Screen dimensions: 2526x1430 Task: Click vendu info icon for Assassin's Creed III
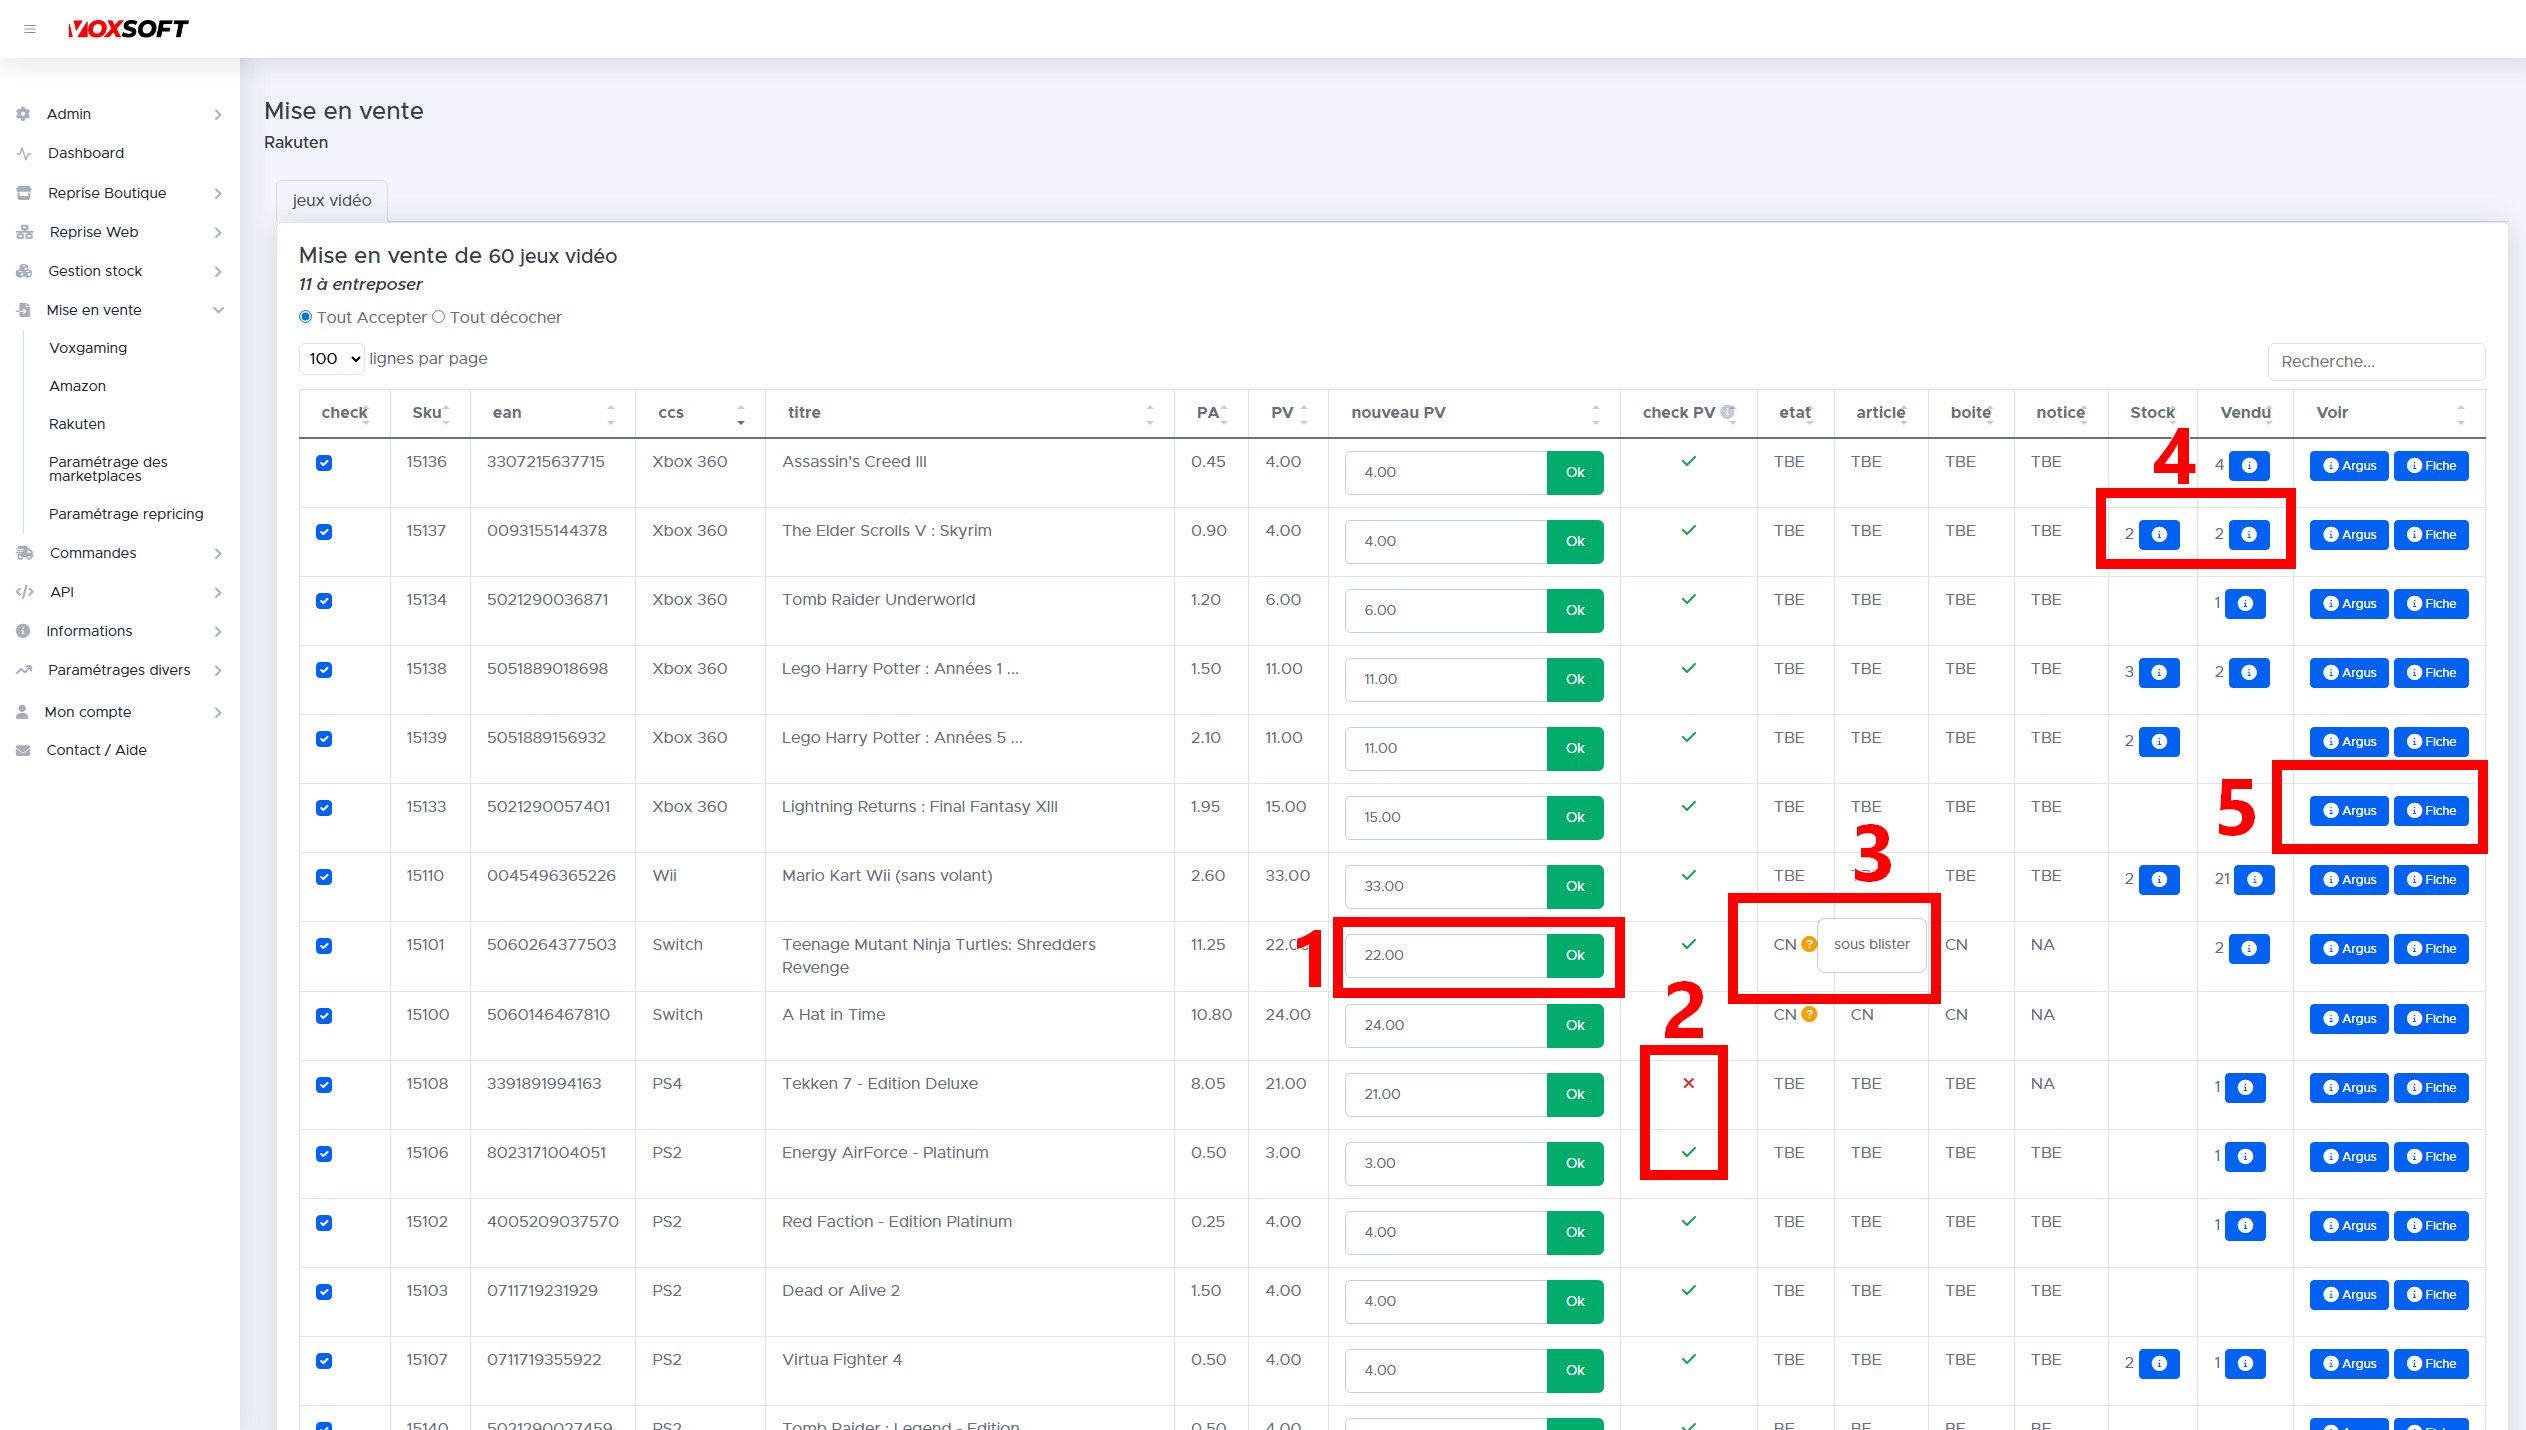point(2249,465)
